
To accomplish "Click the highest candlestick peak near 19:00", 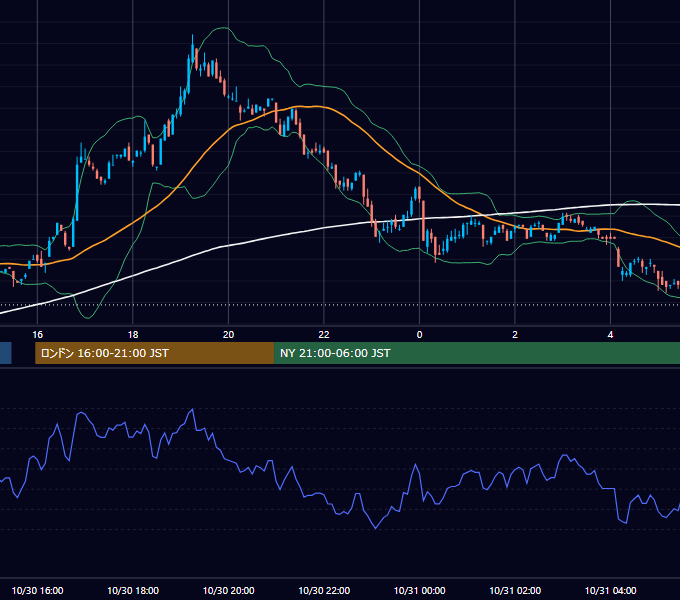I will click(x=193, y=48).
